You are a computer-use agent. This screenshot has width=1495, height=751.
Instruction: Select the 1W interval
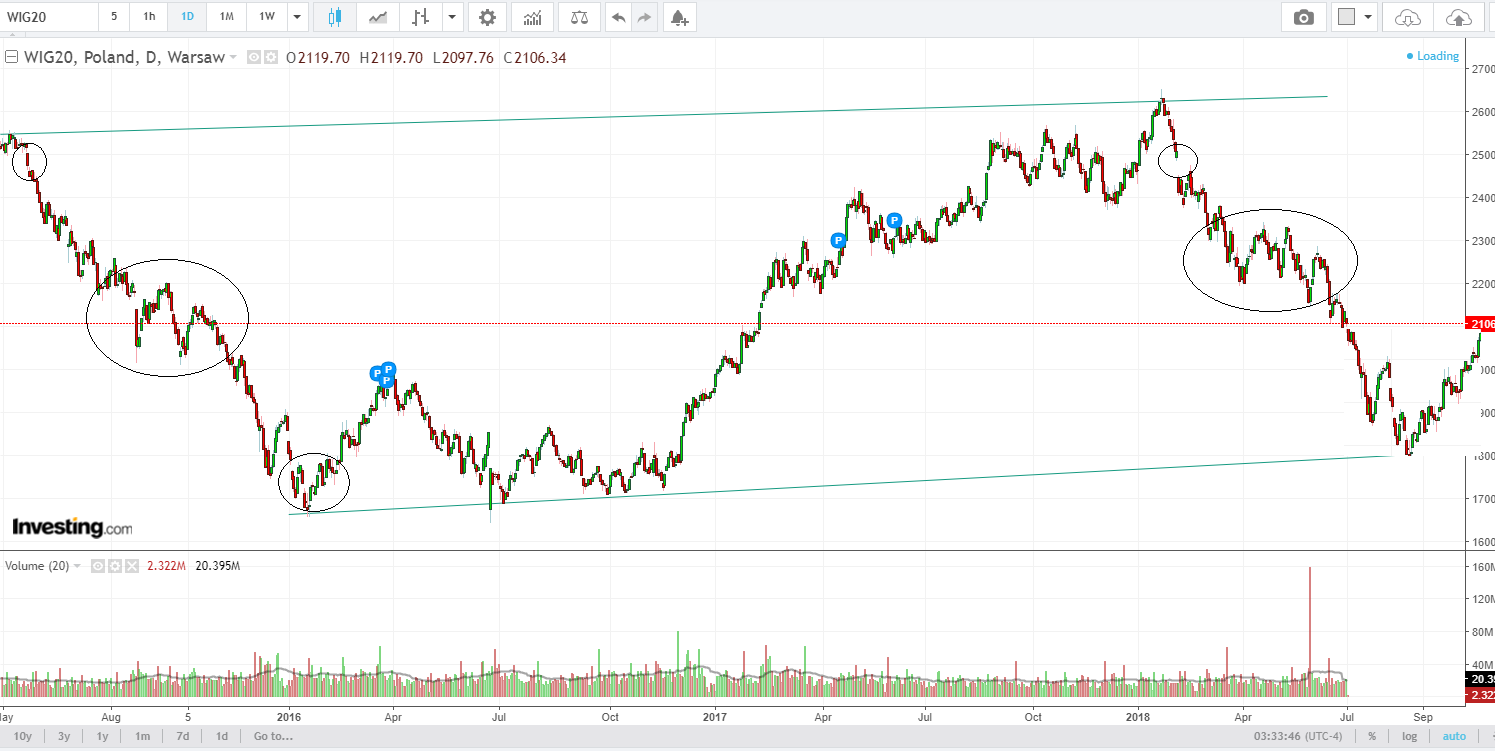tap(266, 17)
